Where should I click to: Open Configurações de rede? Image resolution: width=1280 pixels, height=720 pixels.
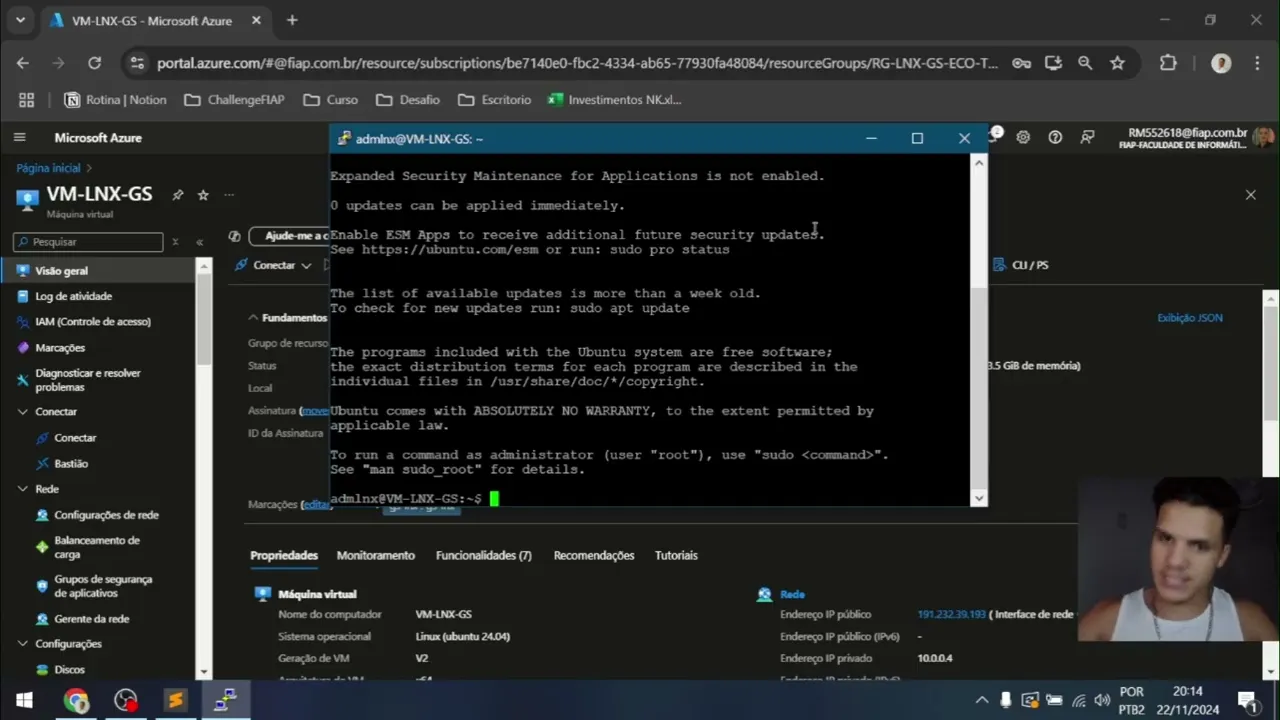pyautogui.click(x=106, y=515)
